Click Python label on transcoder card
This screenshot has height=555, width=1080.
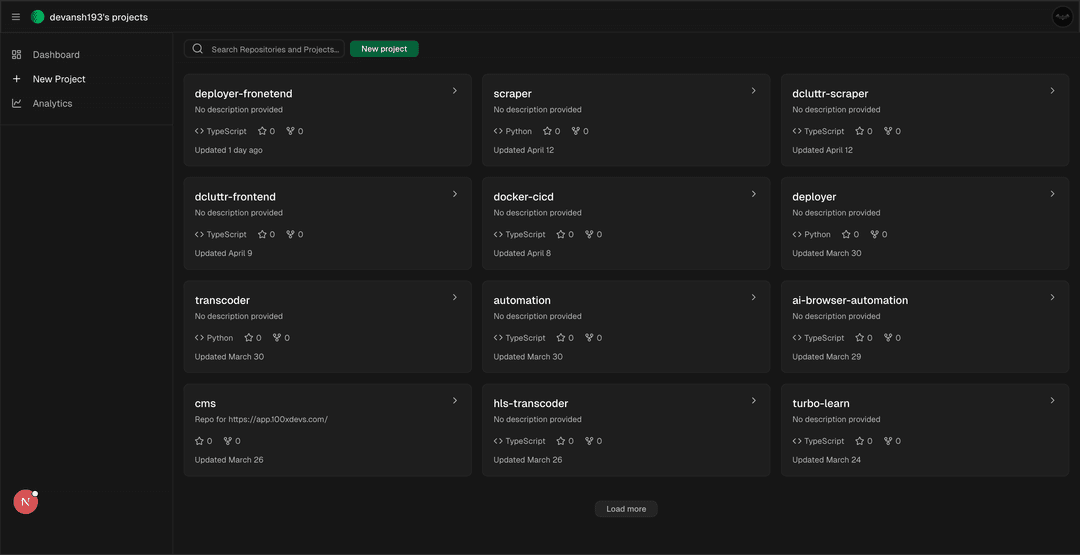point(220,338)
